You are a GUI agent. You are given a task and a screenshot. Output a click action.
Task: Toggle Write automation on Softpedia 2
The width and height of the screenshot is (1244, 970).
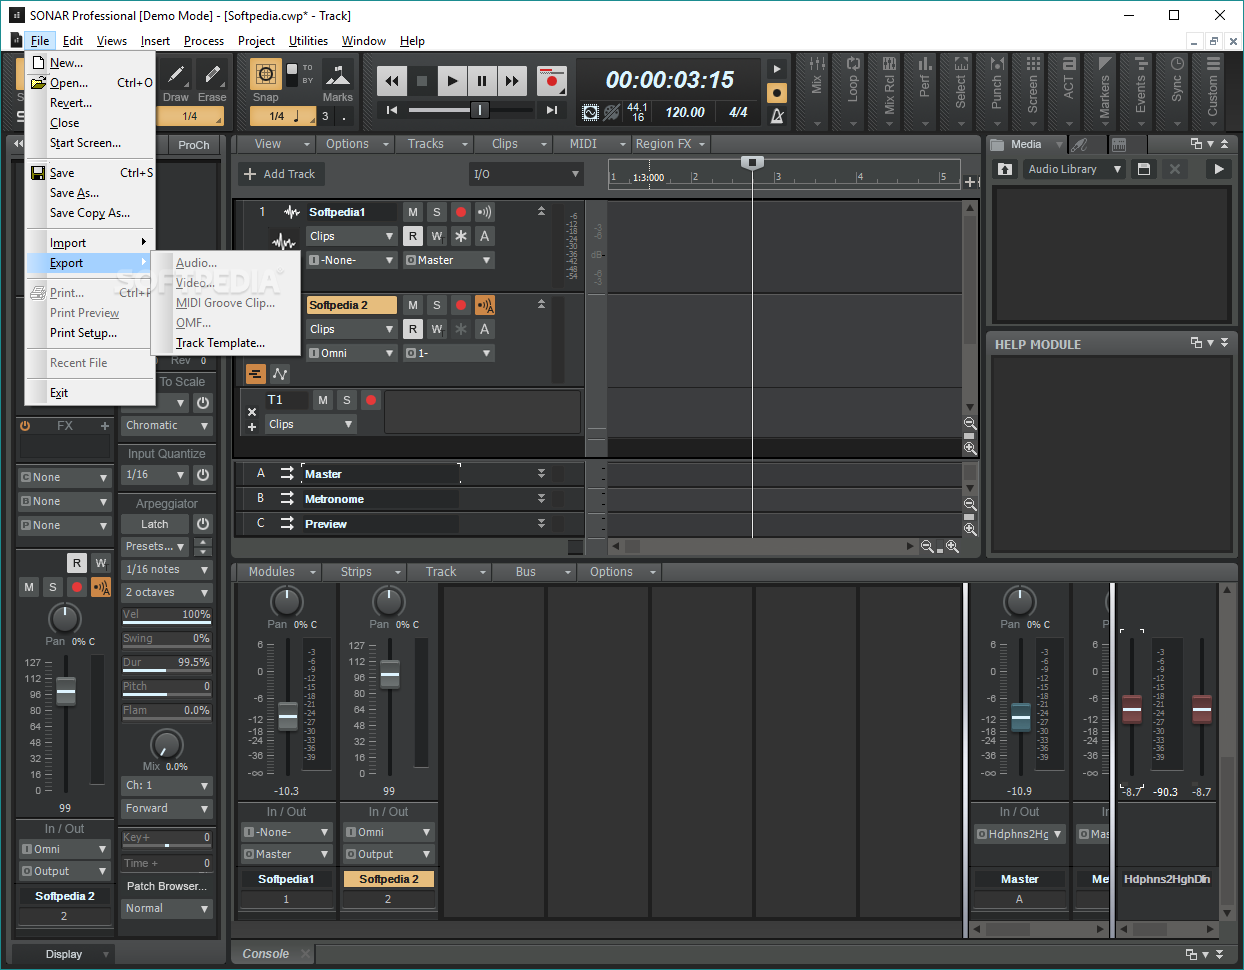click(x=437, y=329)
